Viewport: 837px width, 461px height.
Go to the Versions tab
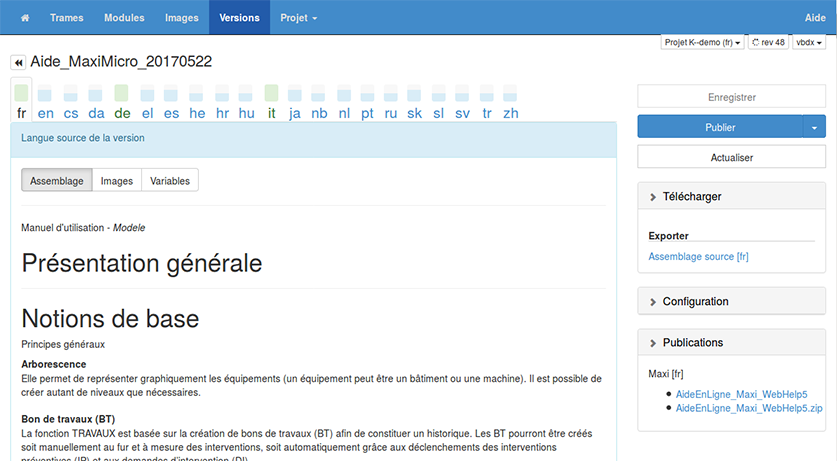[x=239, y=18]
